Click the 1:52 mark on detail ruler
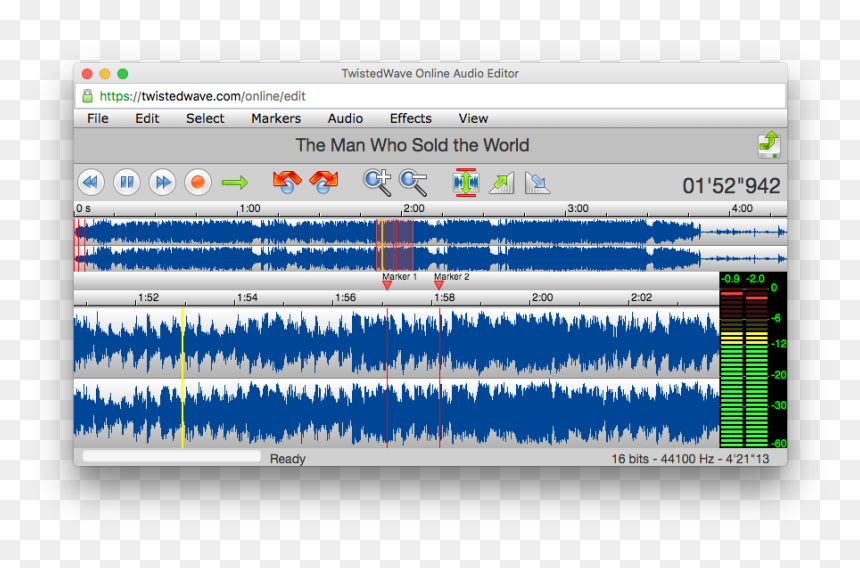860x568 pixels. click(x=148, y=297)
